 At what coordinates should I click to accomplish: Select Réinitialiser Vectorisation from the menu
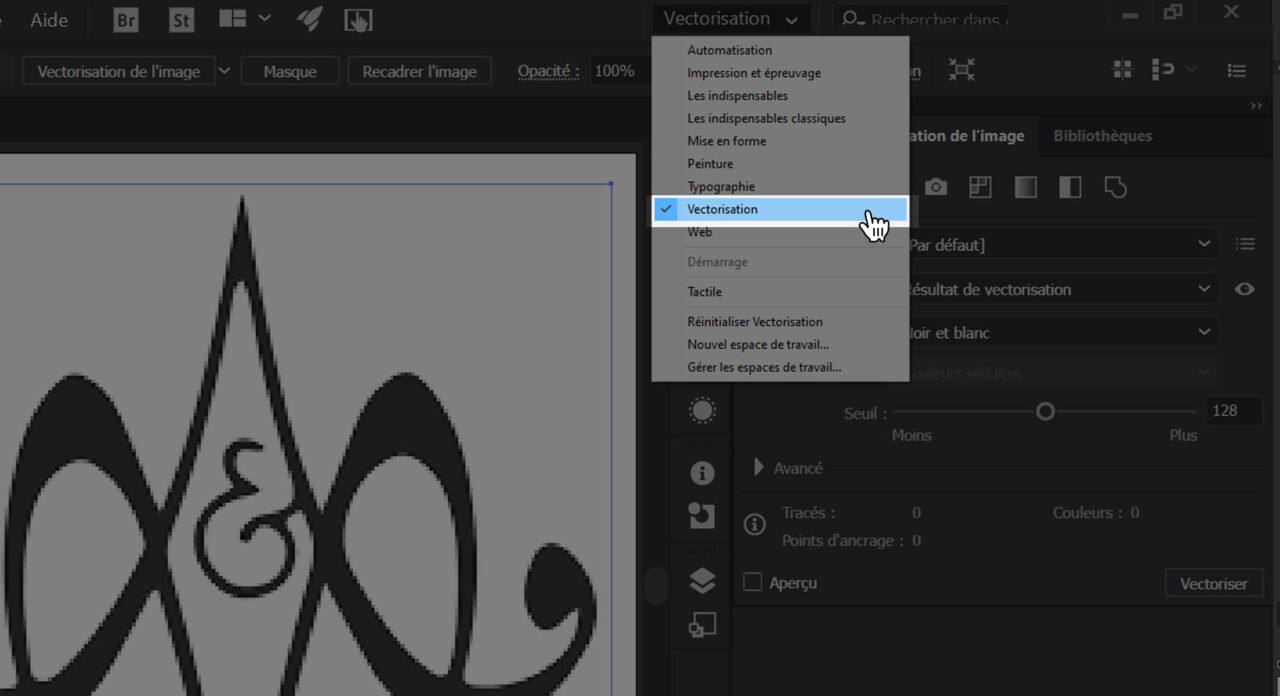click(x=753, y=321)
